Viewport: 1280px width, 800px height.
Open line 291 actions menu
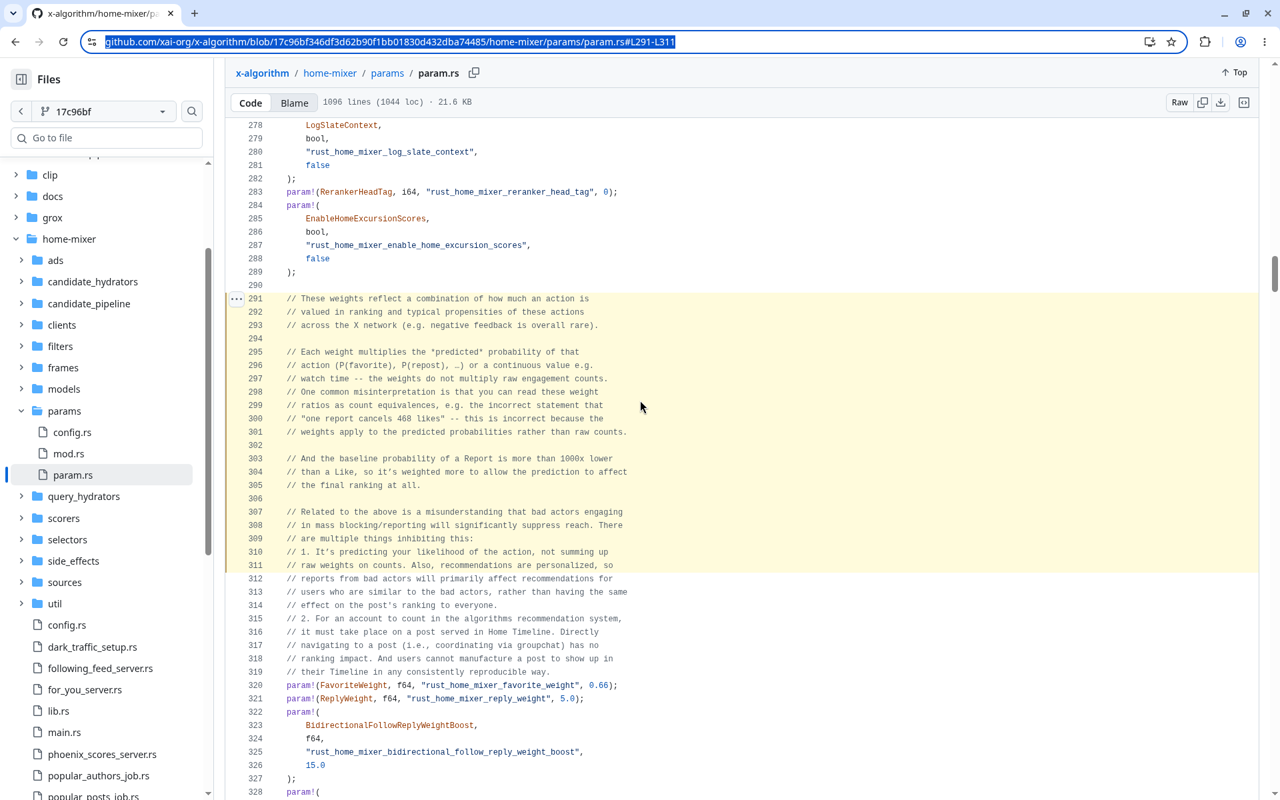[237, 299]
